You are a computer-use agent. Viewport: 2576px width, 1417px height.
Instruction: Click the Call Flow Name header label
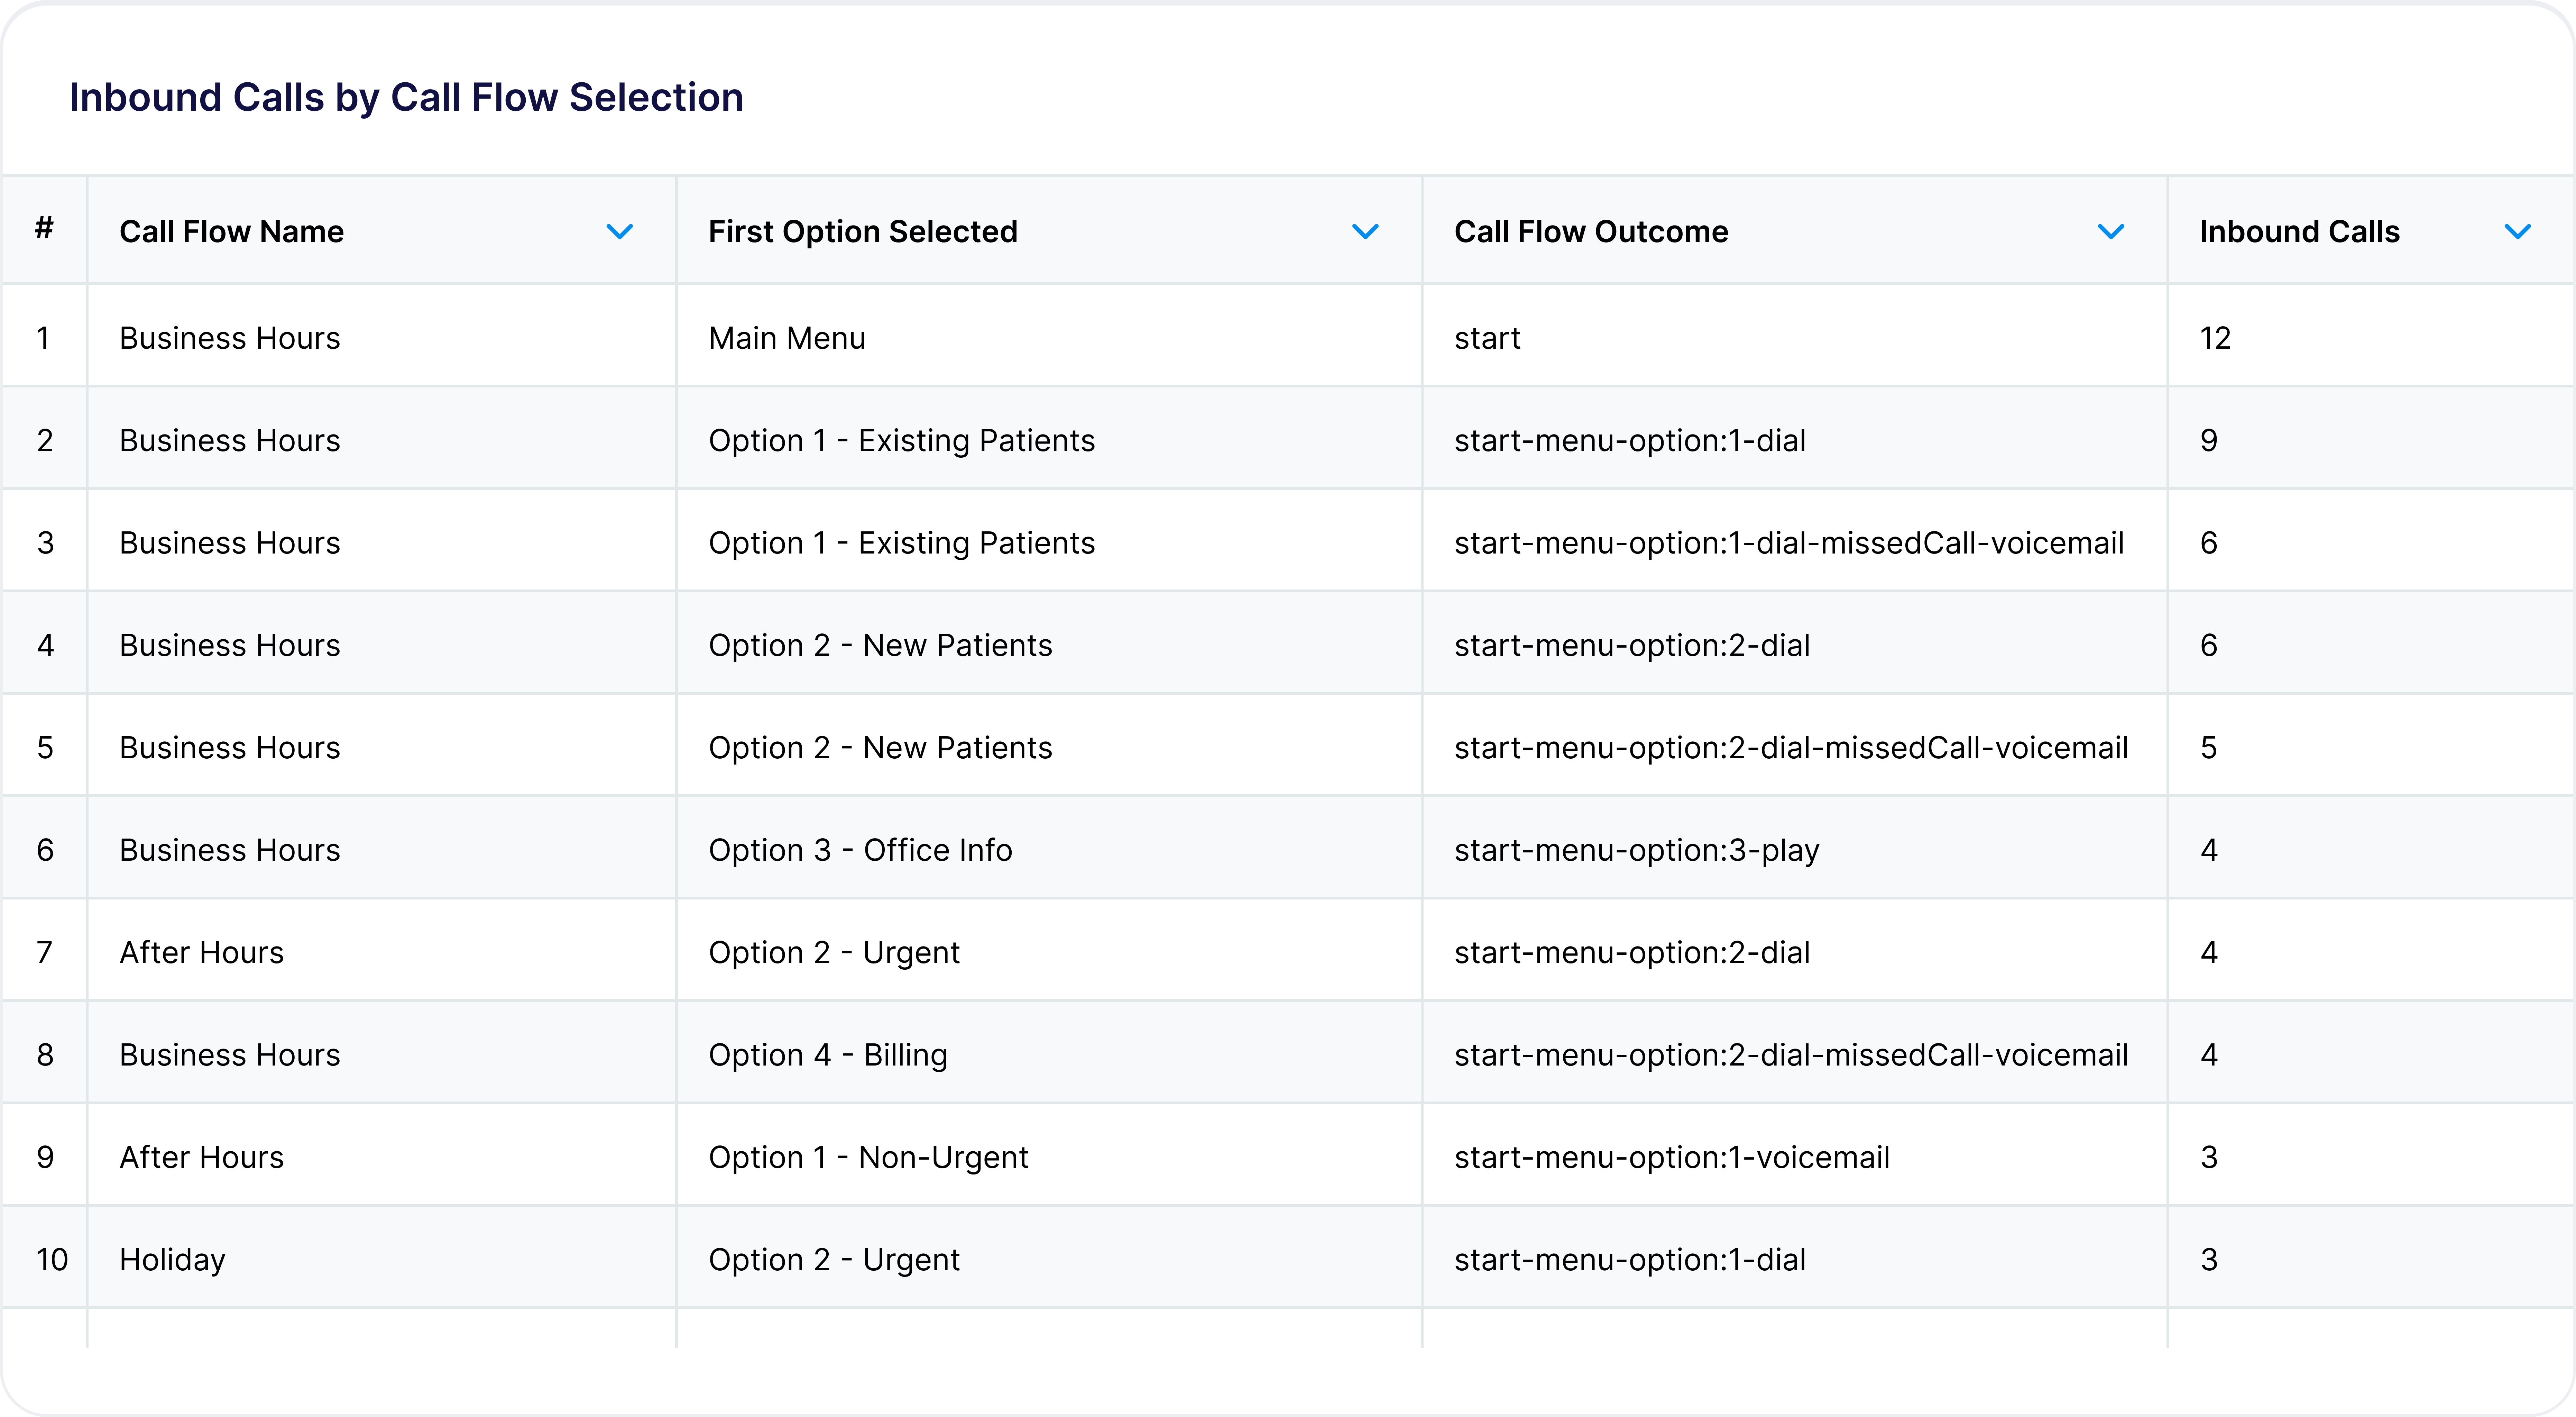pos(232,232)
